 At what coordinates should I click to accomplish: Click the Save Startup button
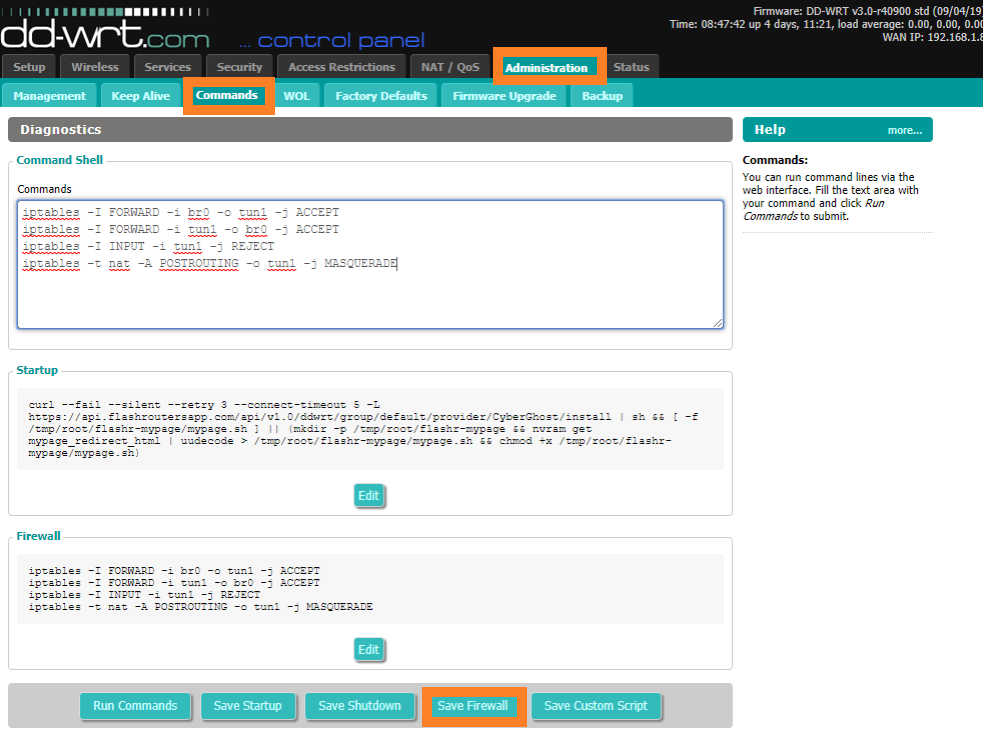click(248, 706)
